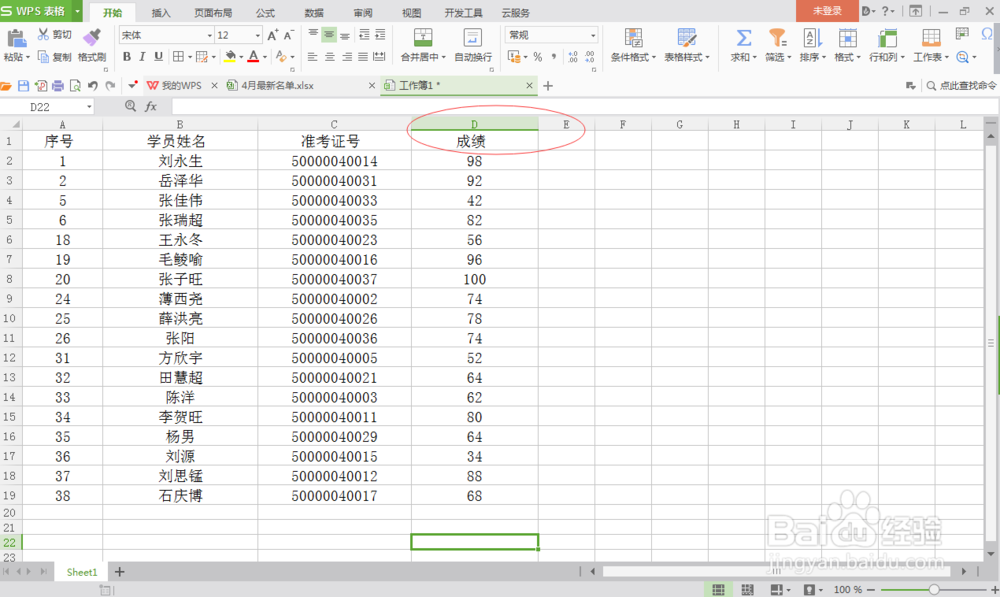Open the 格式 format menu
The height and width of the screenshot is (597, 1000).
point(848,45)
